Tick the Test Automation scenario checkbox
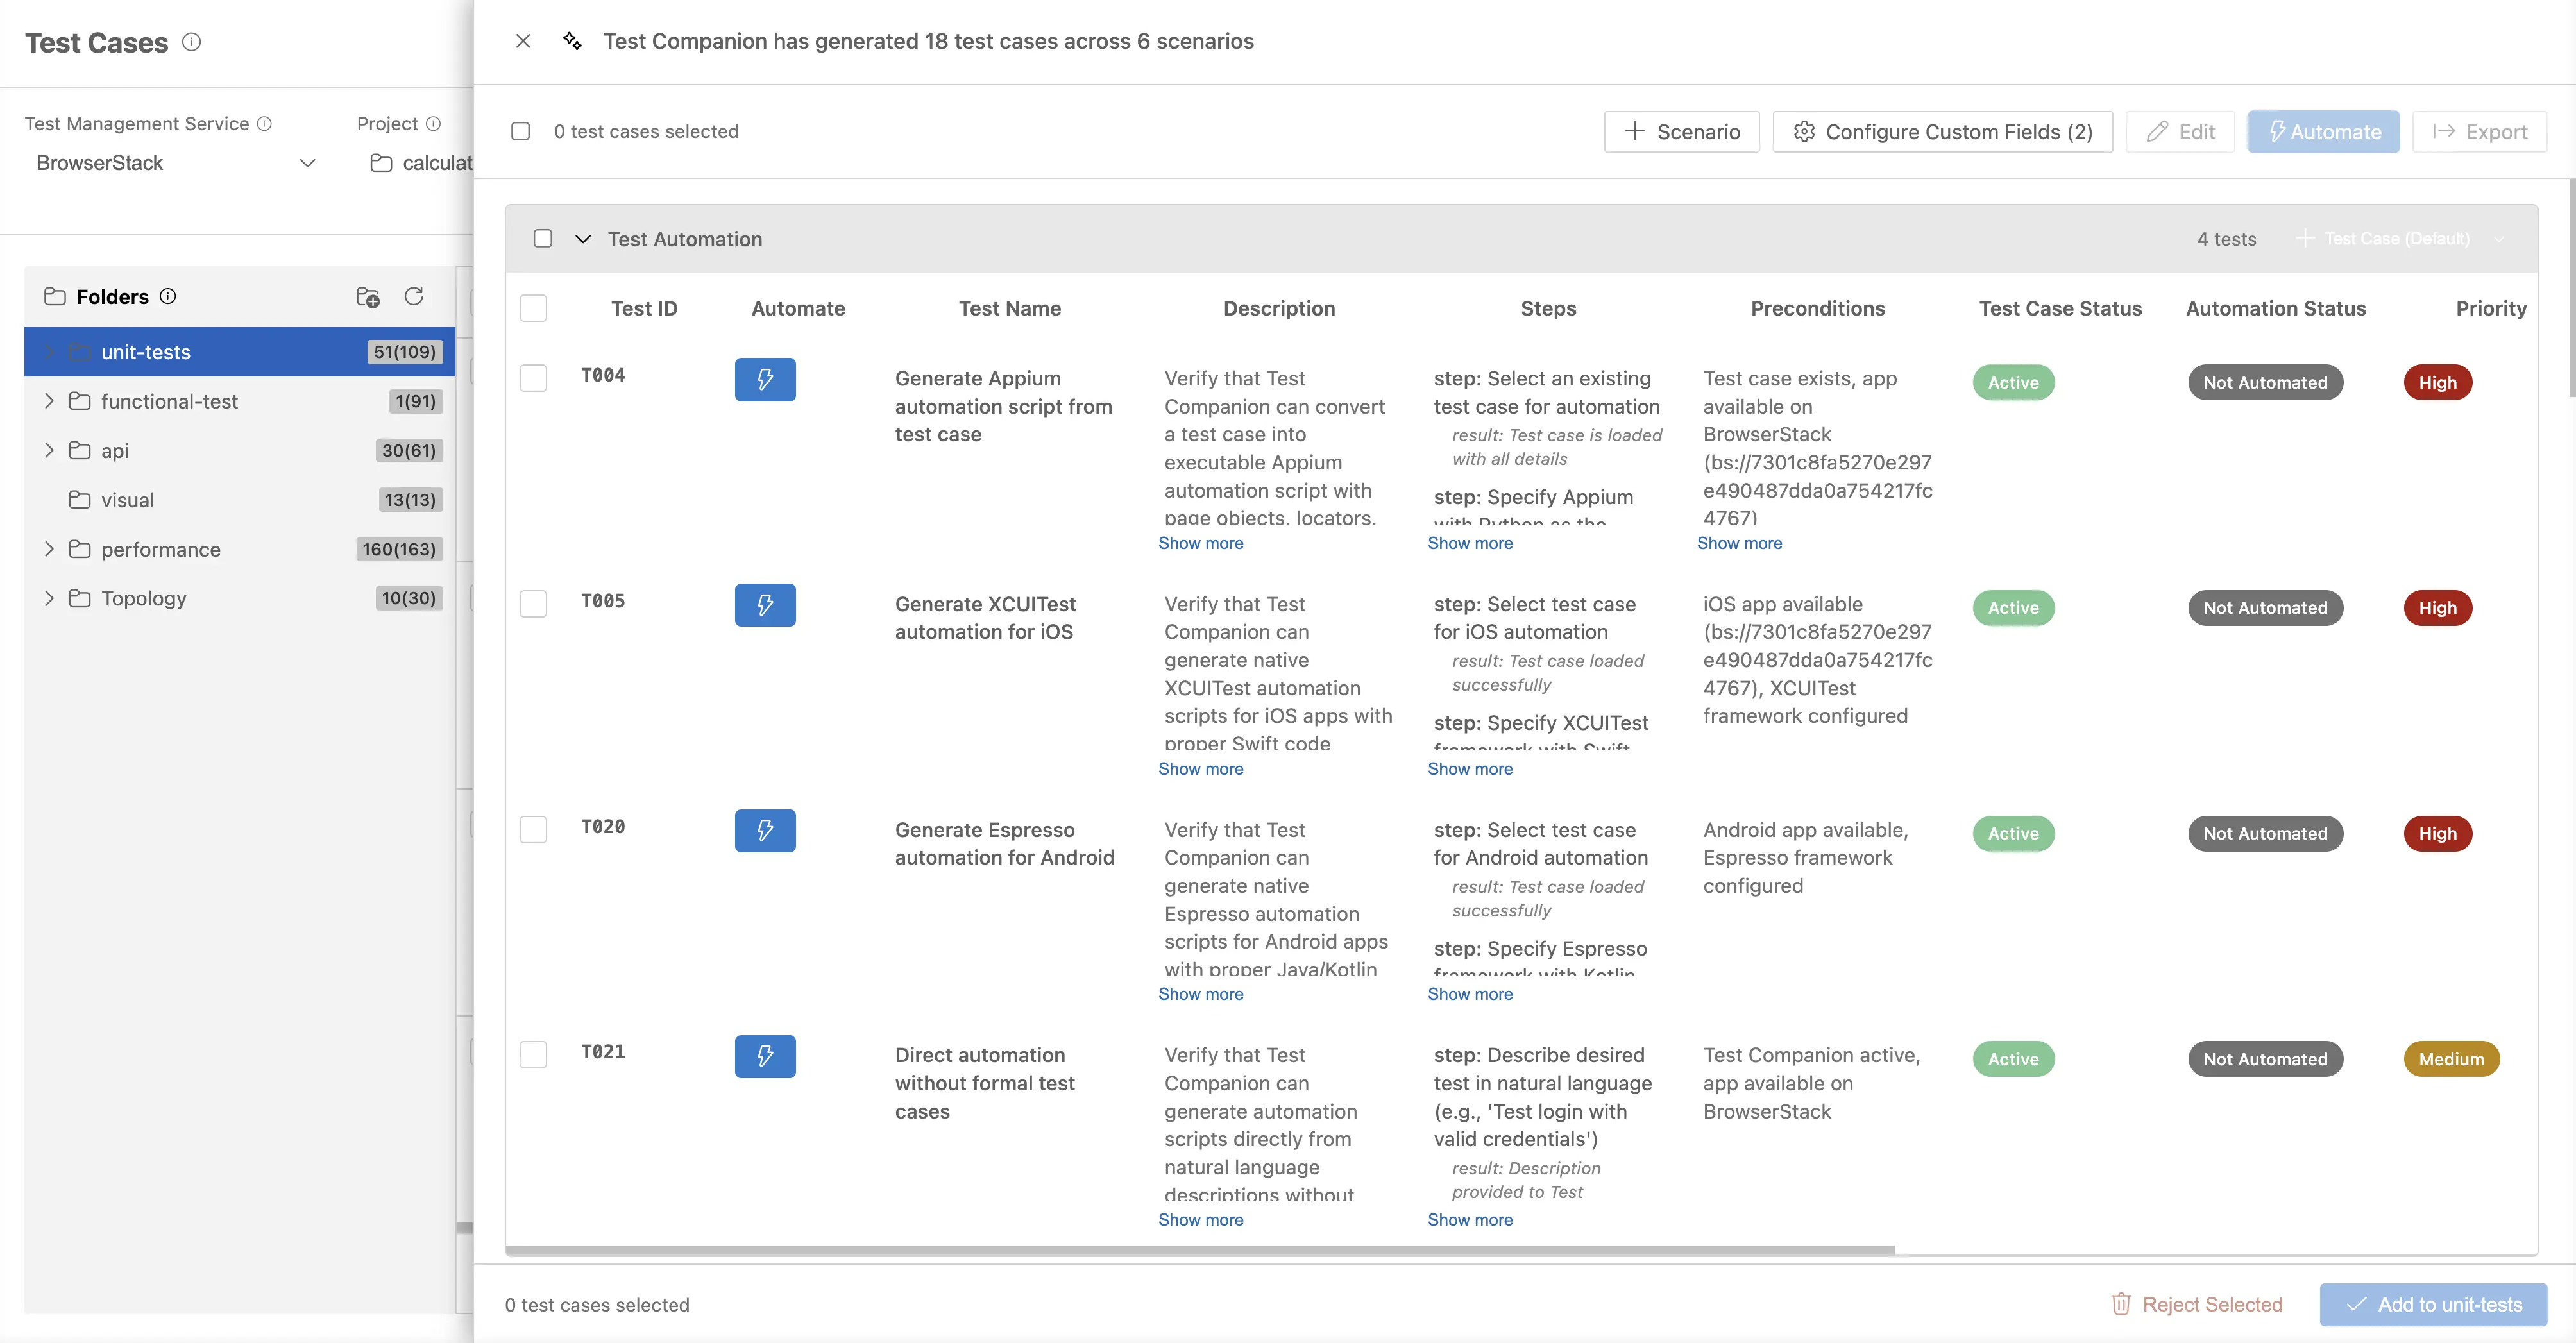2576x1343 pixels. pyautogui.click(x=543, y=239)
